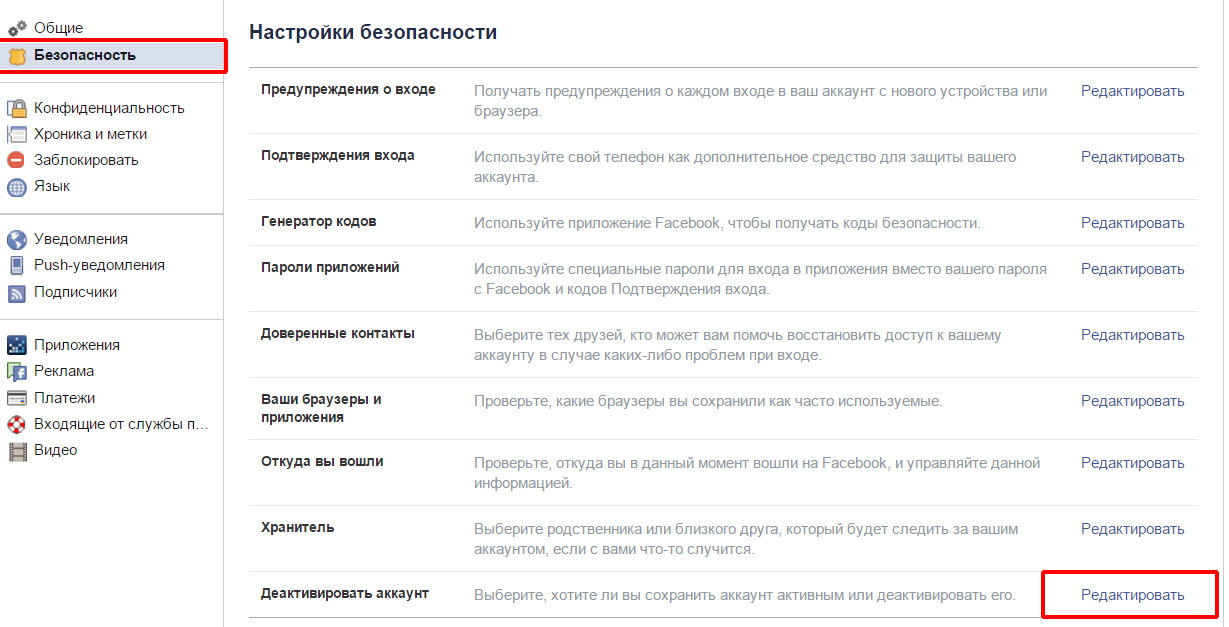Click the Хроника и метки sidebar icon
Viewport: 1229px width, 627px height.
point(17,134)
